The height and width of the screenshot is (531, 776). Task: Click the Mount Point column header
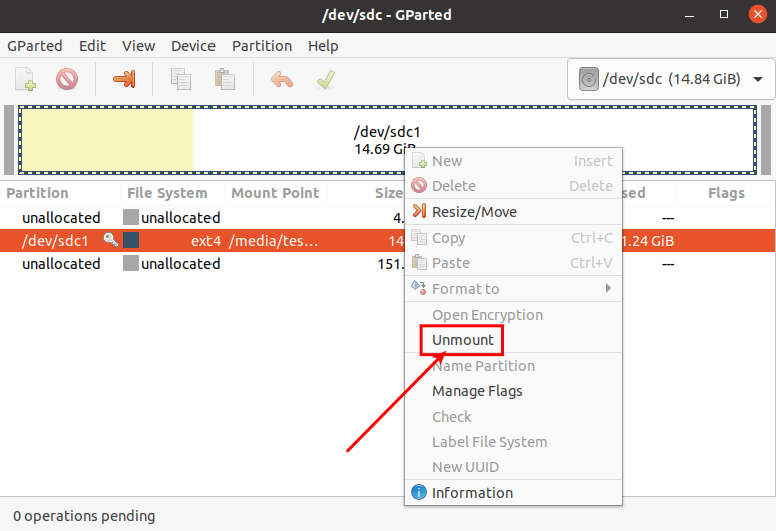tap(275, 193)
